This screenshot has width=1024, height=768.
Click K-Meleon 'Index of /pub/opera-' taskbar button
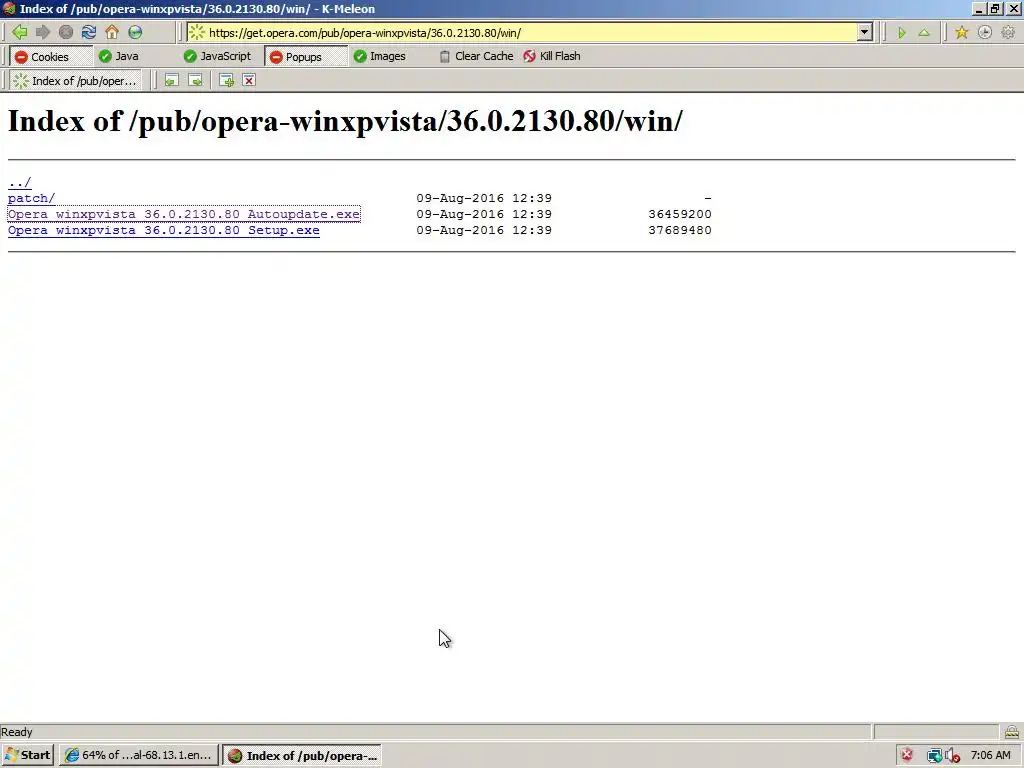(302, 756)
